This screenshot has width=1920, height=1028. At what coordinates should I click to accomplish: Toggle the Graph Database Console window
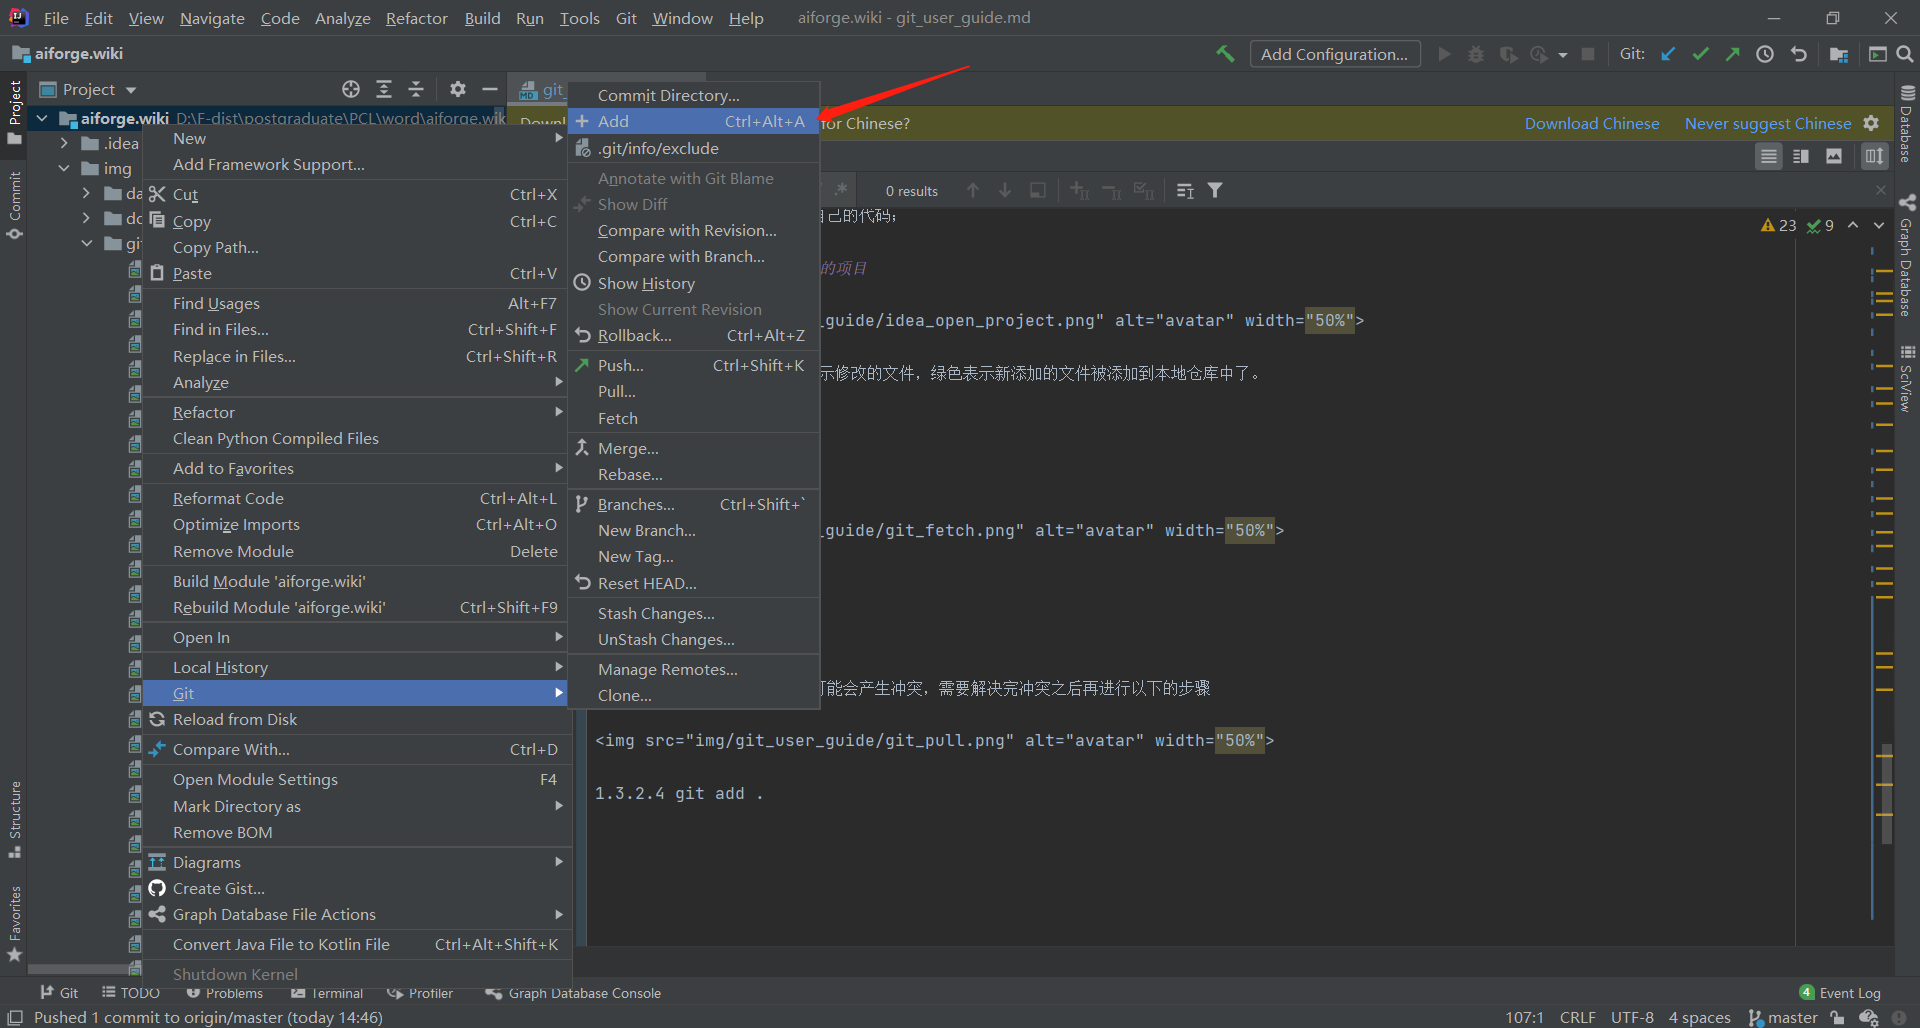pos(573,993)
